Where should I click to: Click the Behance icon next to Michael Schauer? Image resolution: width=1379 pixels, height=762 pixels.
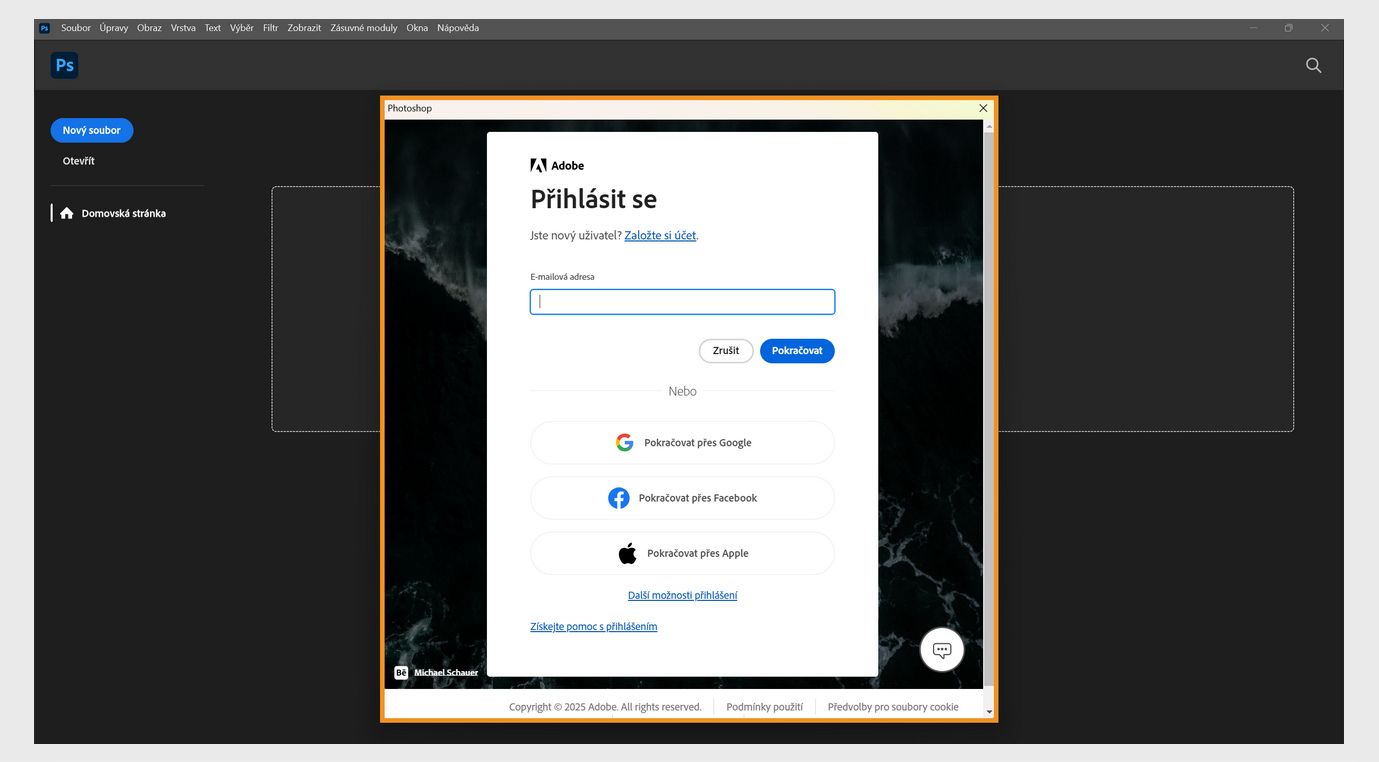click(400, 672)
